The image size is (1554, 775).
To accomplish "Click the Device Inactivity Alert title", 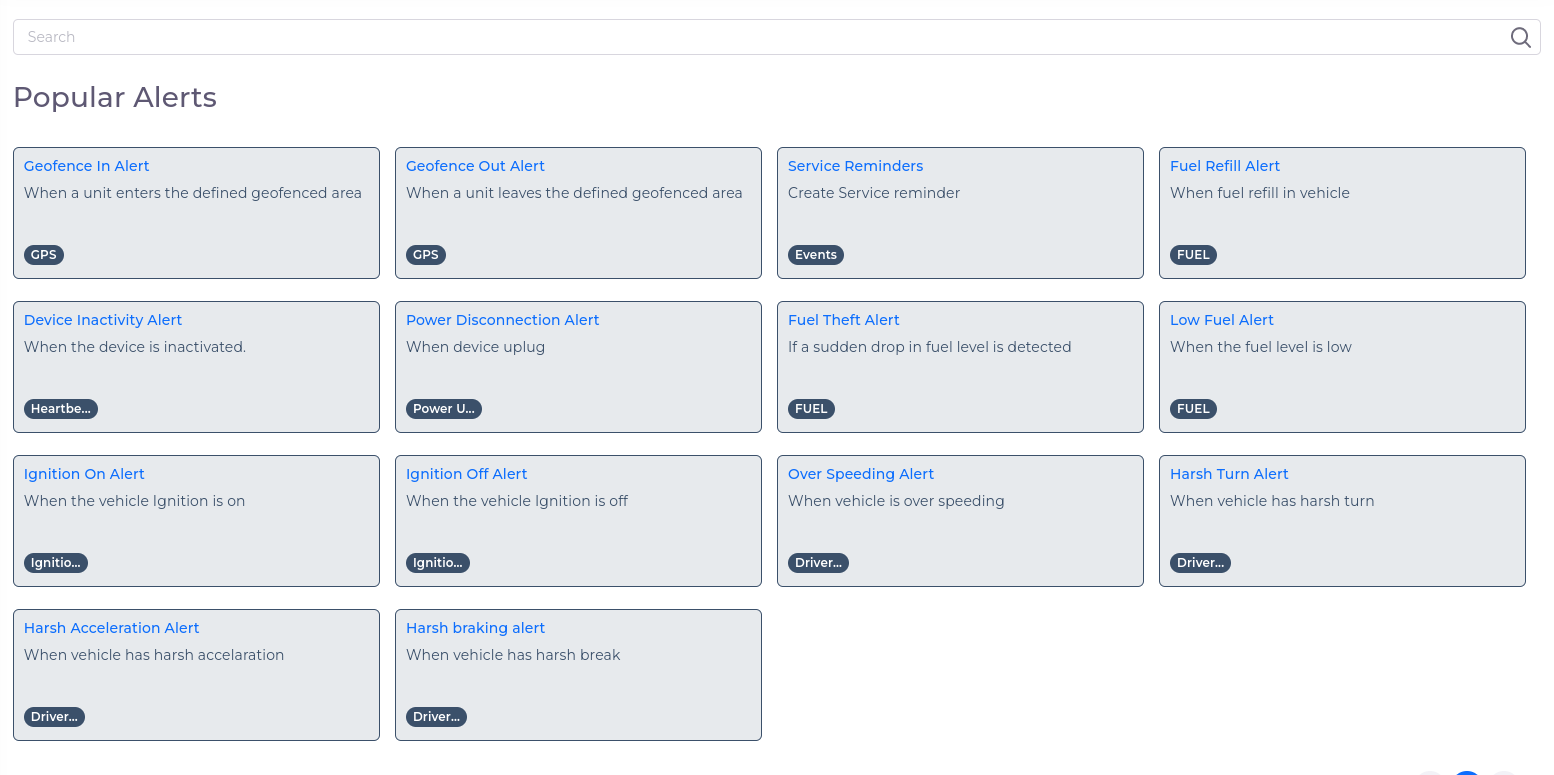I will coord(103,320).
